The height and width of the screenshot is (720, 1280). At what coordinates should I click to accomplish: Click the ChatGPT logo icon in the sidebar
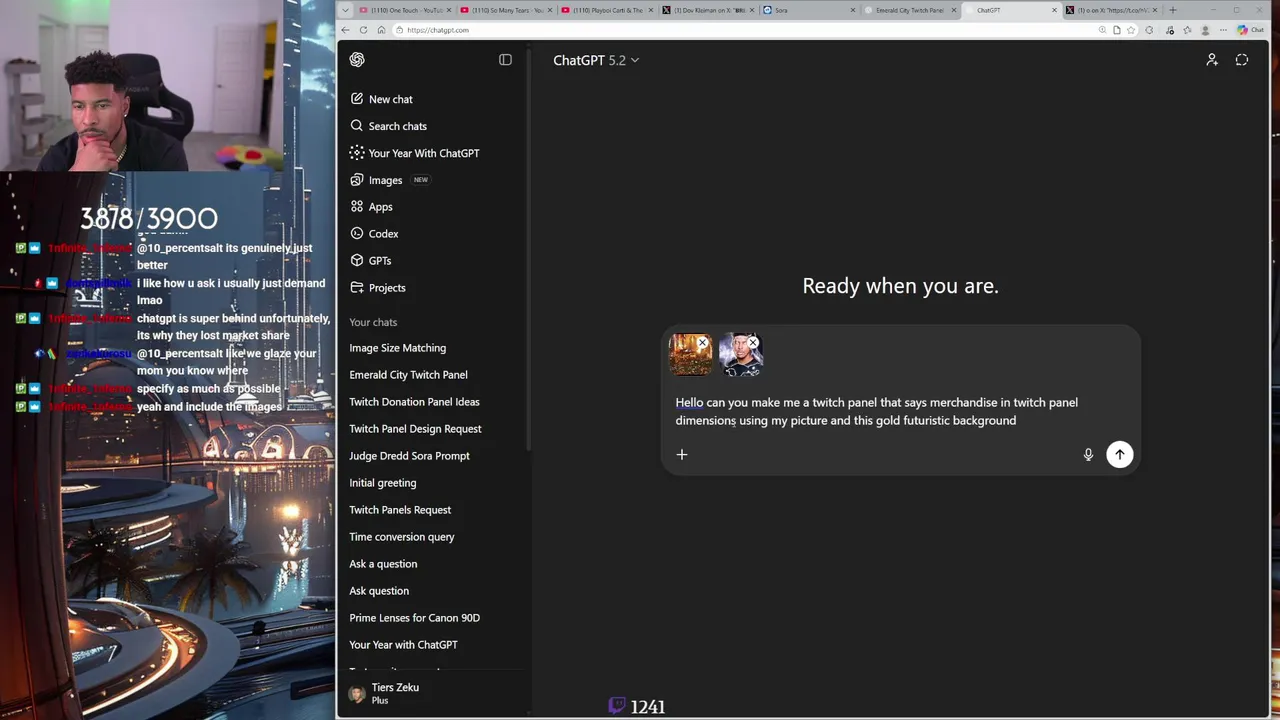357,60
